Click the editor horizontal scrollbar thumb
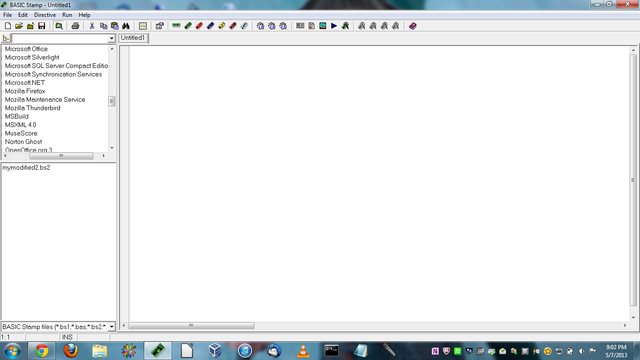Viewport: 640px width, 360px height. (x=191, y=325)
